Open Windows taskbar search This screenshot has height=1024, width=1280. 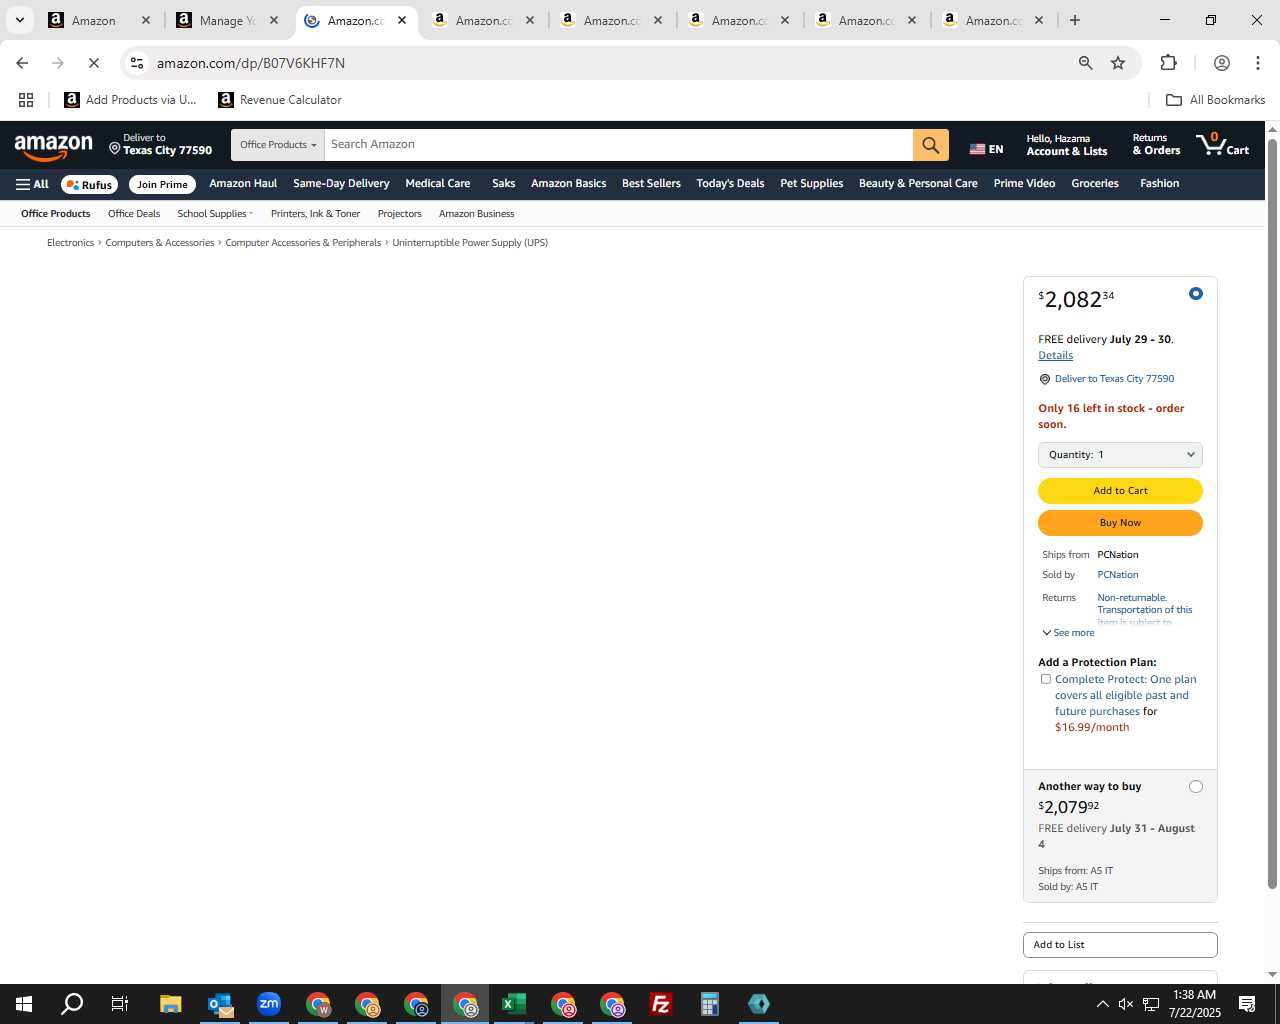point(72,1004)
